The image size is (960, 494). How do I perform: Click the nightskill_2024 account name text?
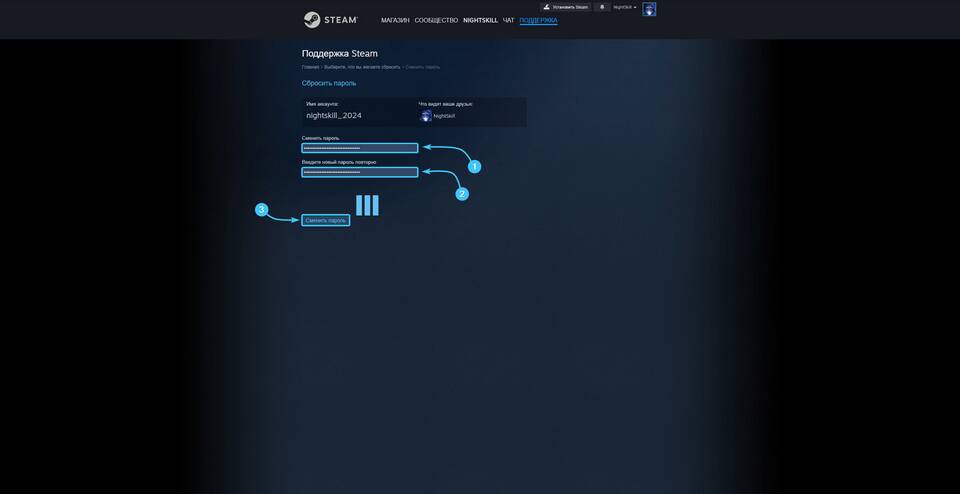334,116
